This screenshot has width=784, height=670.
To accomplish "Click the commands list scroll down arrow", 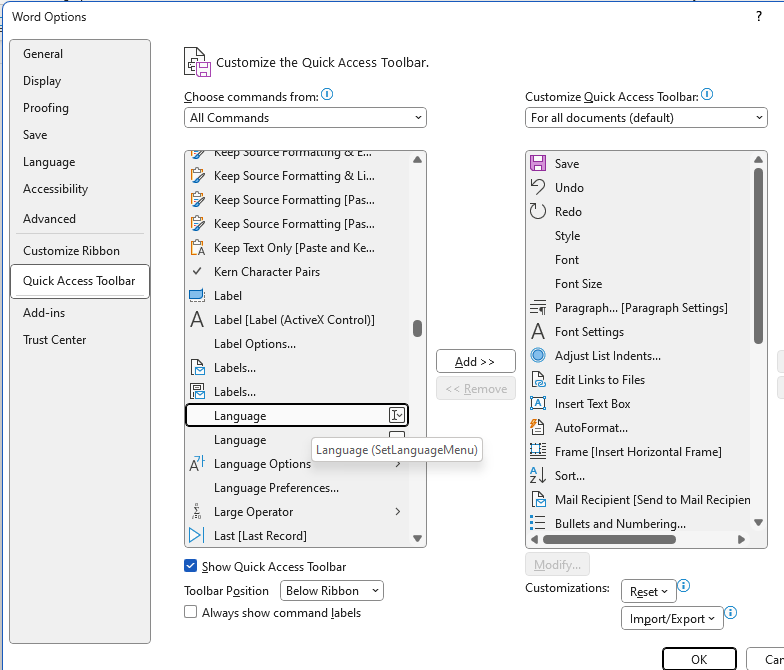I will pyautogui.click(x=418, y=538).
